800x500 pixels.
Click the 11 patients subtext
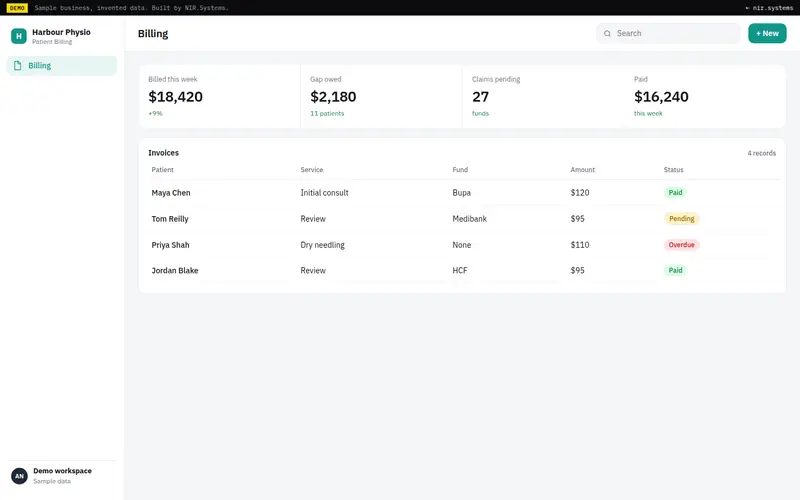[x=327, y=113]
